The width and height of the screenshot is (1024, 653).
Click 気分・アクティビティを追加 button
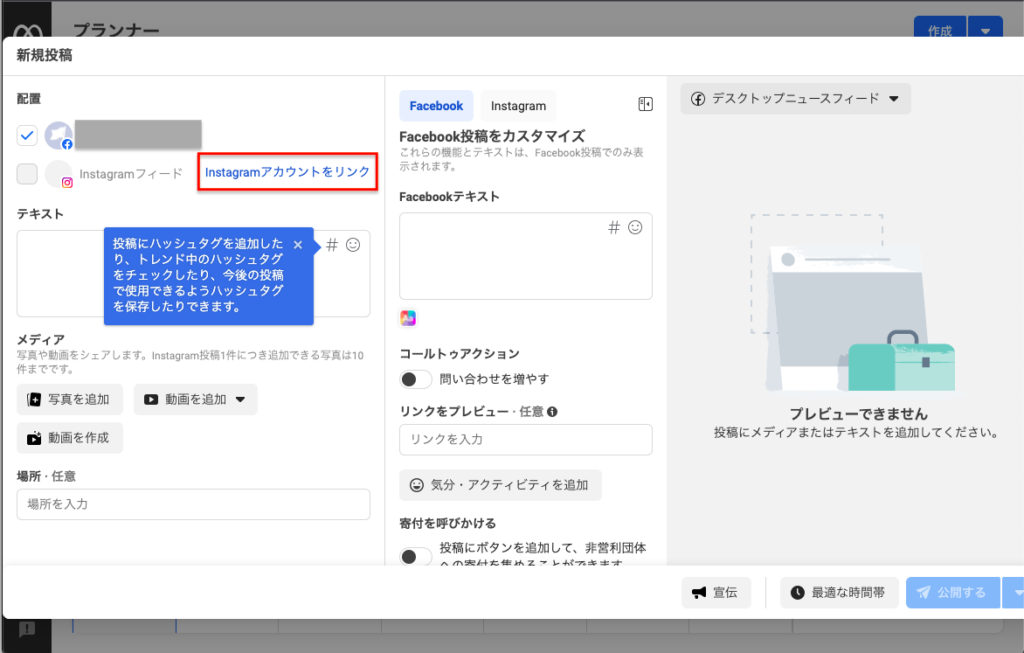point(500,485)
